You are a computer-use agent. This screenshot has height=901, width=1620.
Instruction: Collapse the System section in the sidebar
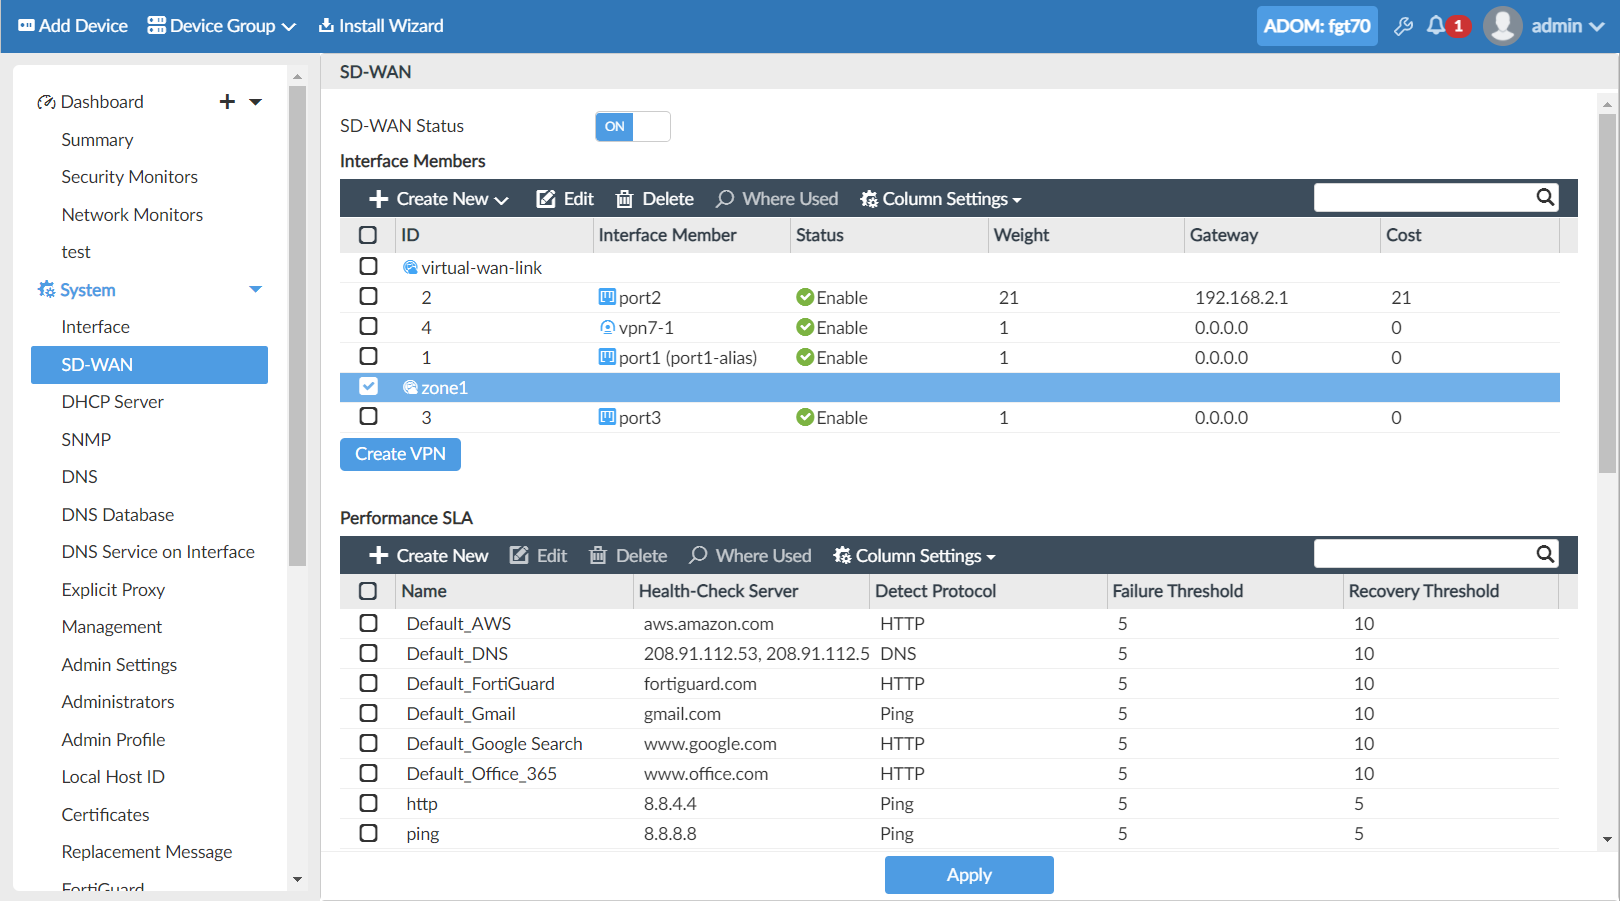coord(256,289)
